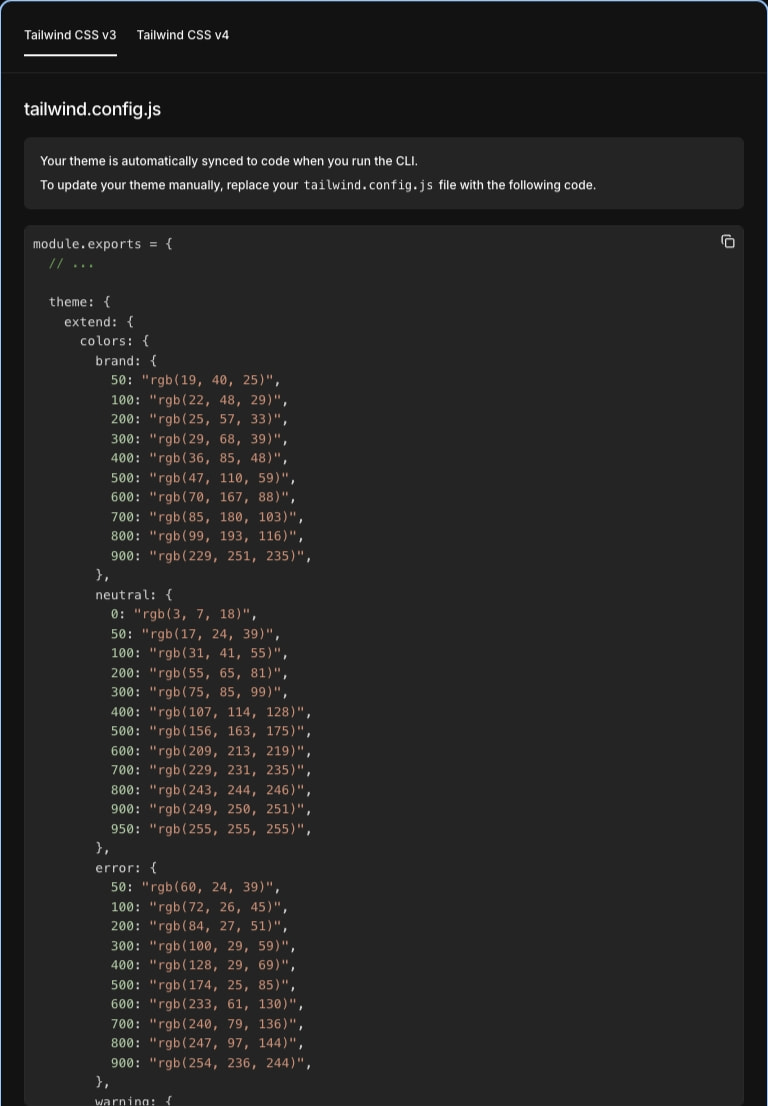Click the neutral 700 value rgb(229, 231, 235)
The image size is (768, 1106).
point(226,770)
